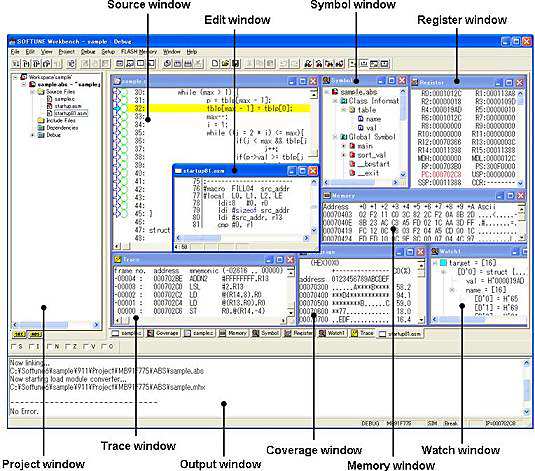Viewport: 535px width, 471px height.
Task: Click the New file toolbar icon
Action: pyautogui.click(x=215, y=63)
